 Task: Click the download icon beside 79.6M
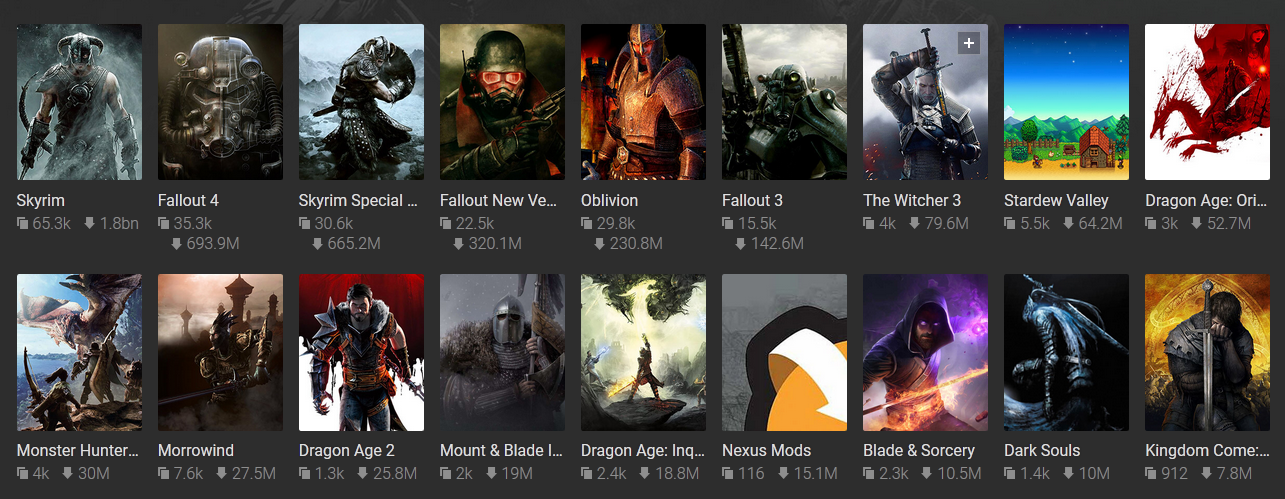pos(915,224)
